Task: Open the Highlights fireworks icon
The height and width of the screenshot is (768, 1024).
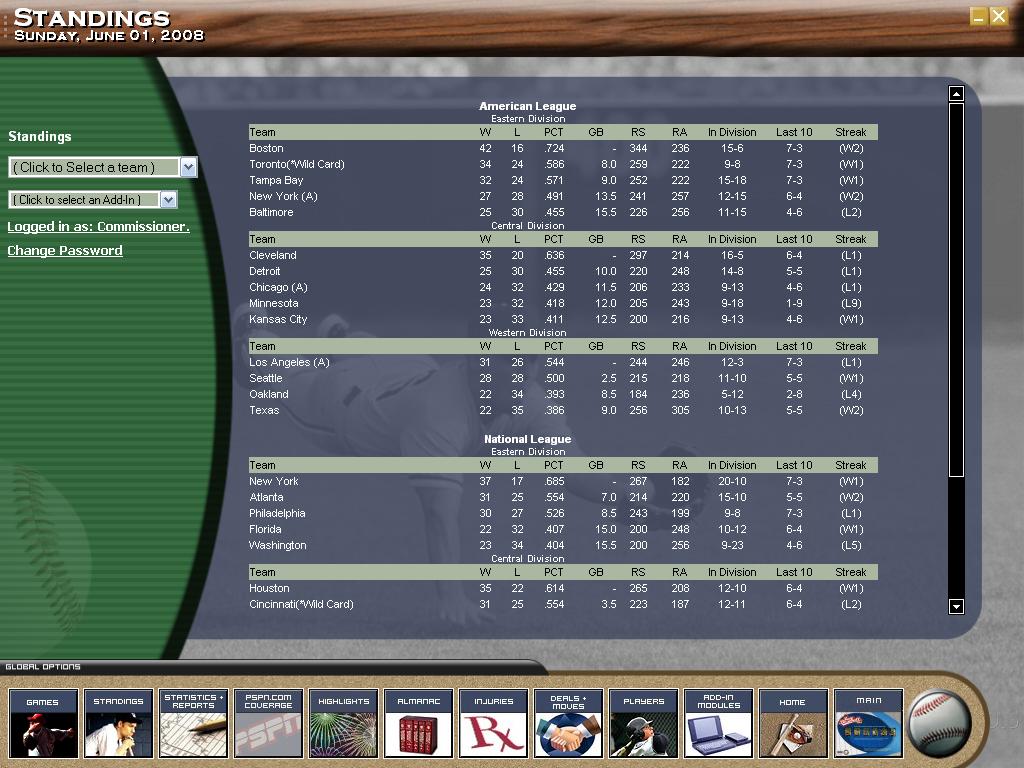Action: click(x=344, y=723)
